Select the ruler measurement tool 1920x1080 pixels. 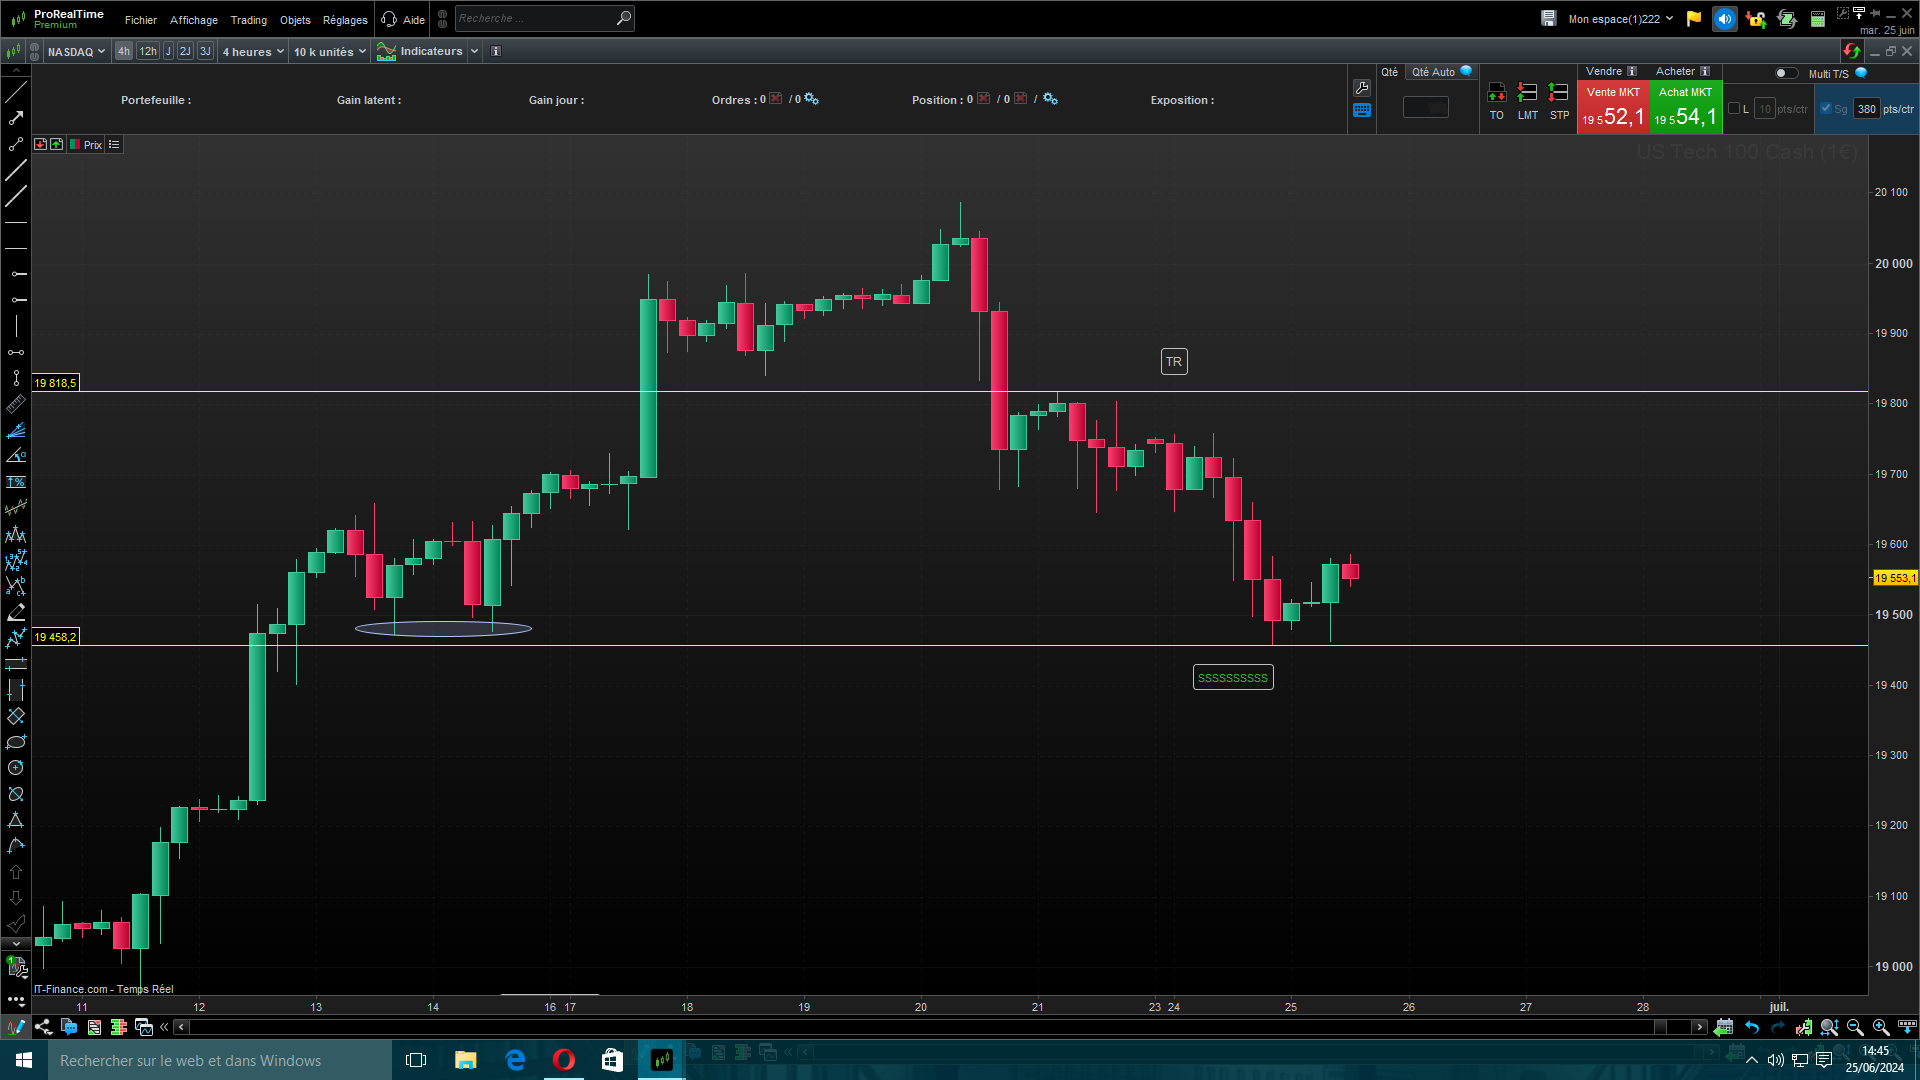click(15, 404)
